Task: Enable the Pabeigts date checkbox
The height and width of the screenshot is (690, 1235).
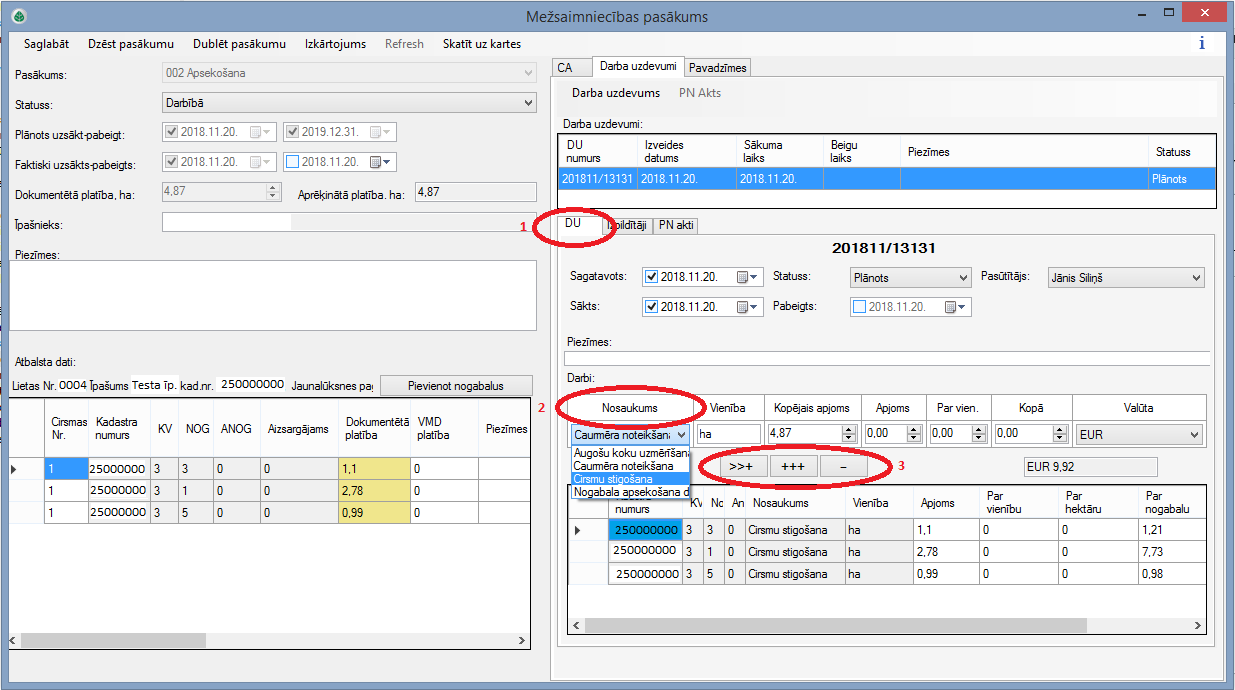Action: coord(859,307)
